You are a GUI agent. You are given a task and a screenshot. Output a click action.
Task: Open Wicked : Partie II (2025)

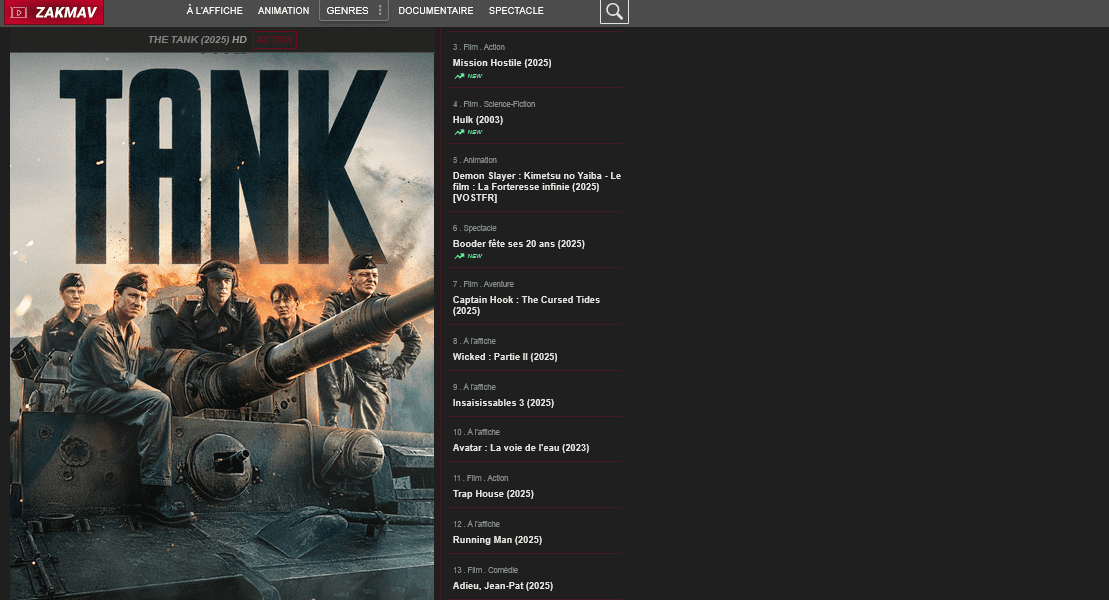click(x=505, y=357)
